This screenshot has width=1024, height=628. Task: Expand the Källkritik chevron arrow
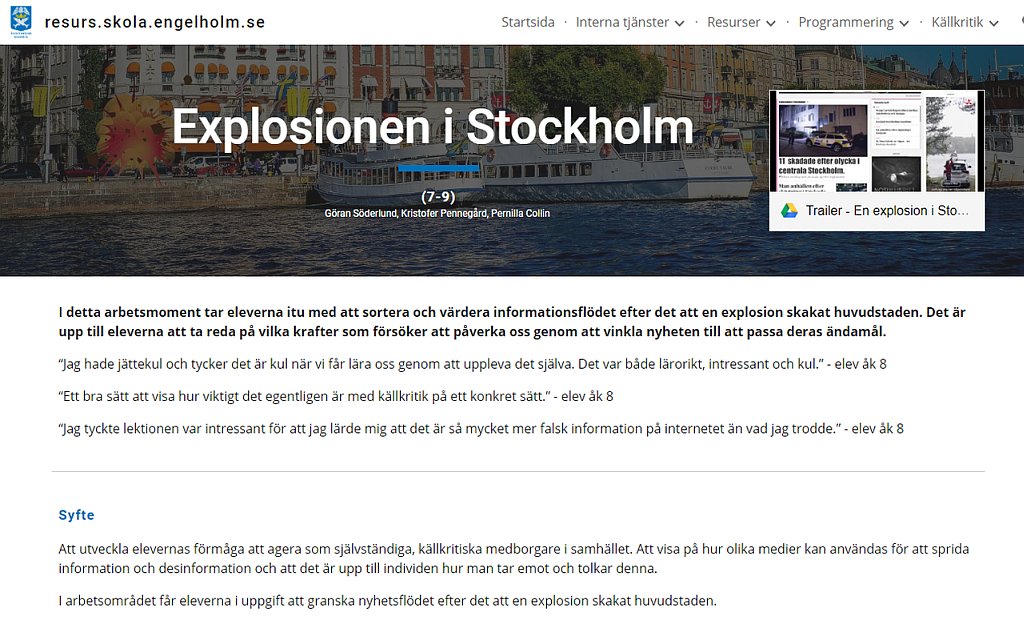pos(993,24)
